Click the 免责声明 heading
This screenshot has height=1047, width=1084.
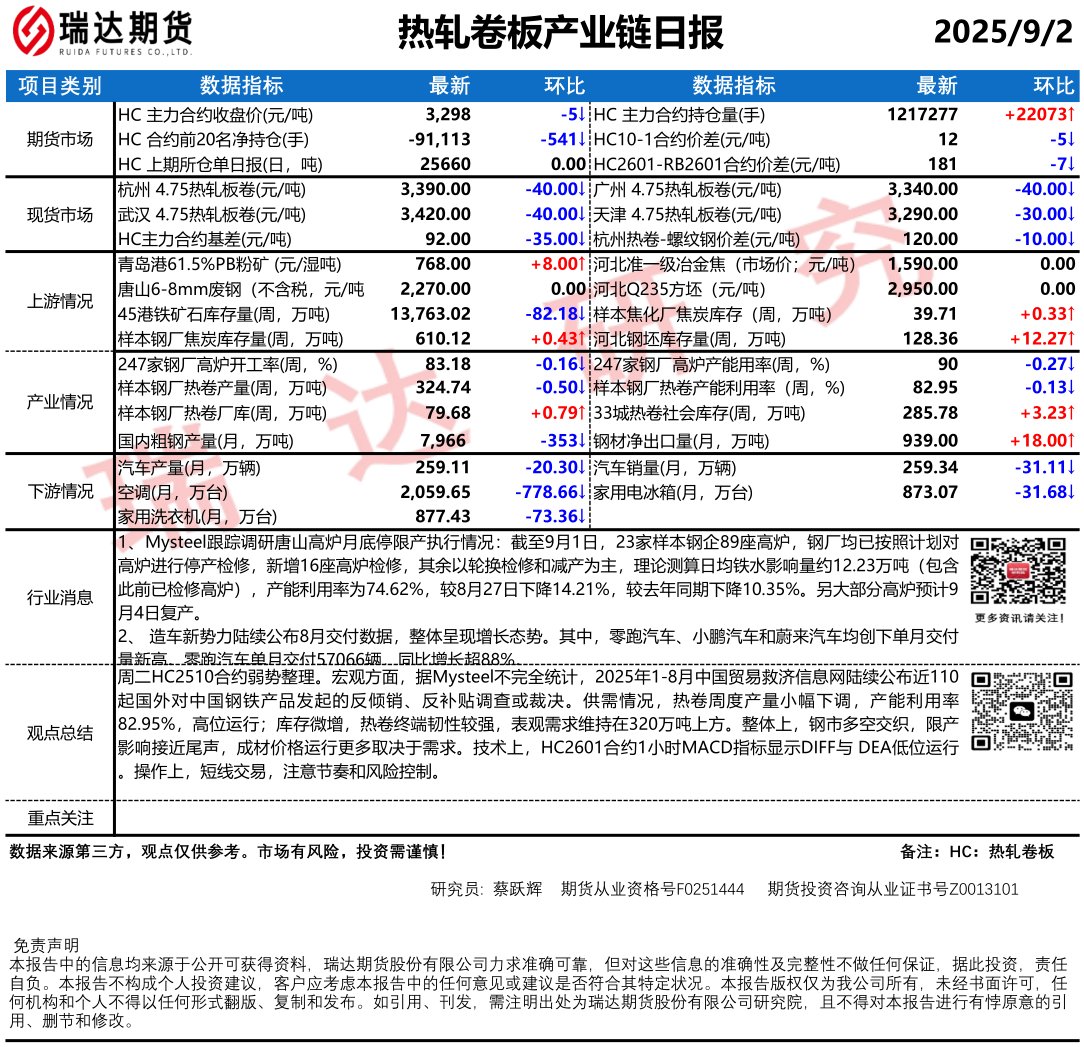[45, 945]
